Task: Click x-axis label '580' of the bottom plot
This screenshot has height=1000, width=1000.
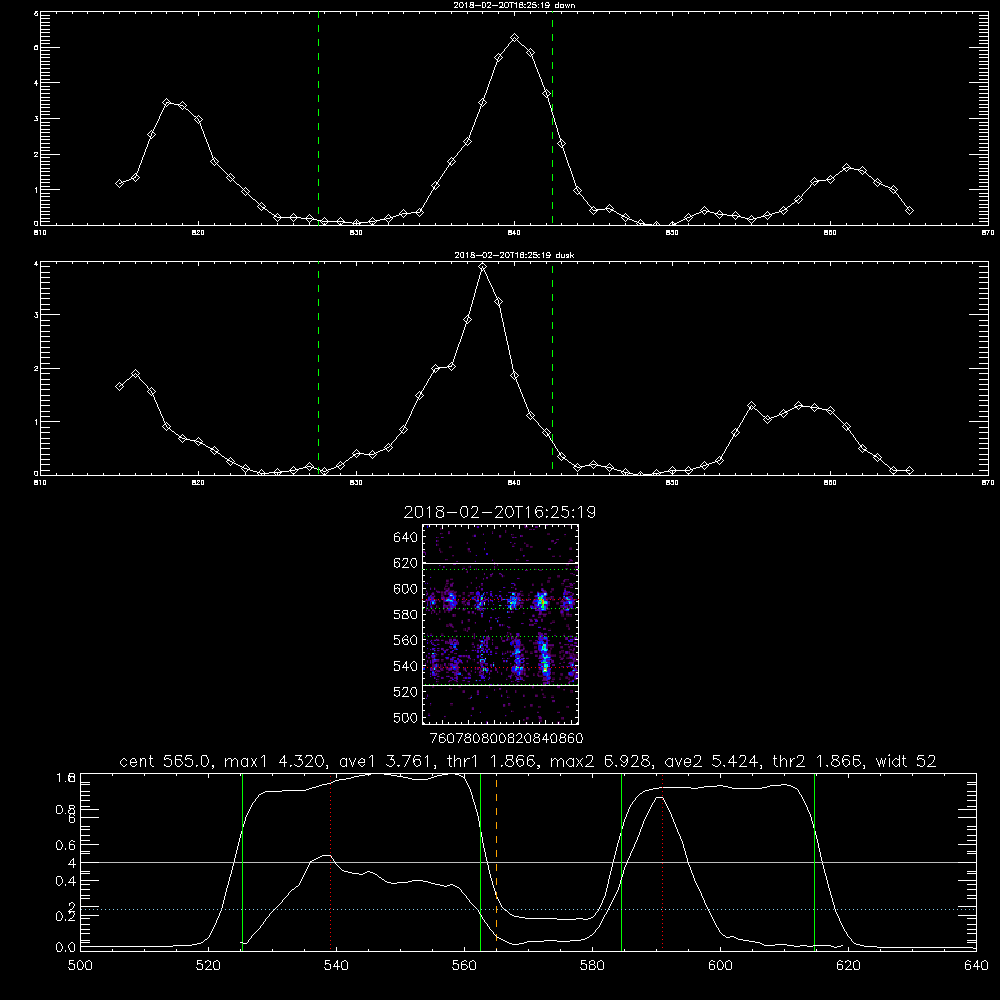Action: 592,966
